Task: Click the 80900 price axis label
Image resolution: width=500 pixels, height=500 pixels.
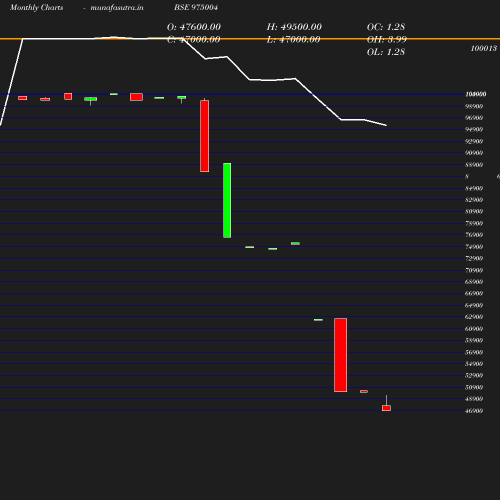Action: point(474,211)
